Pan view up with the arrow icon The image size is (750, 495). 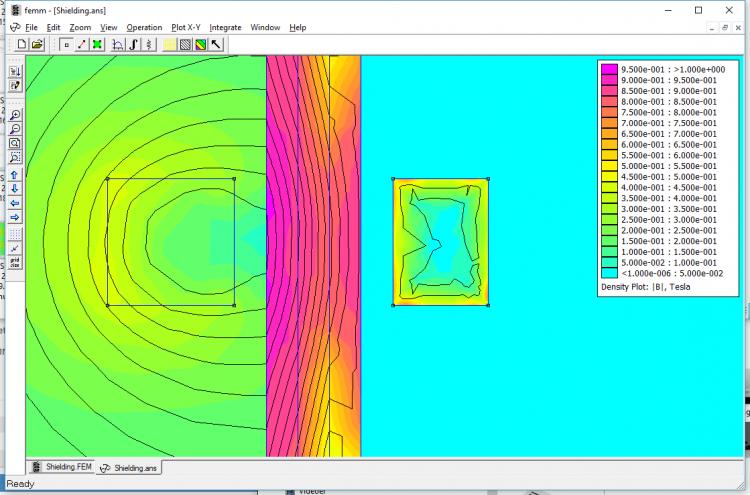pos(15,175)
